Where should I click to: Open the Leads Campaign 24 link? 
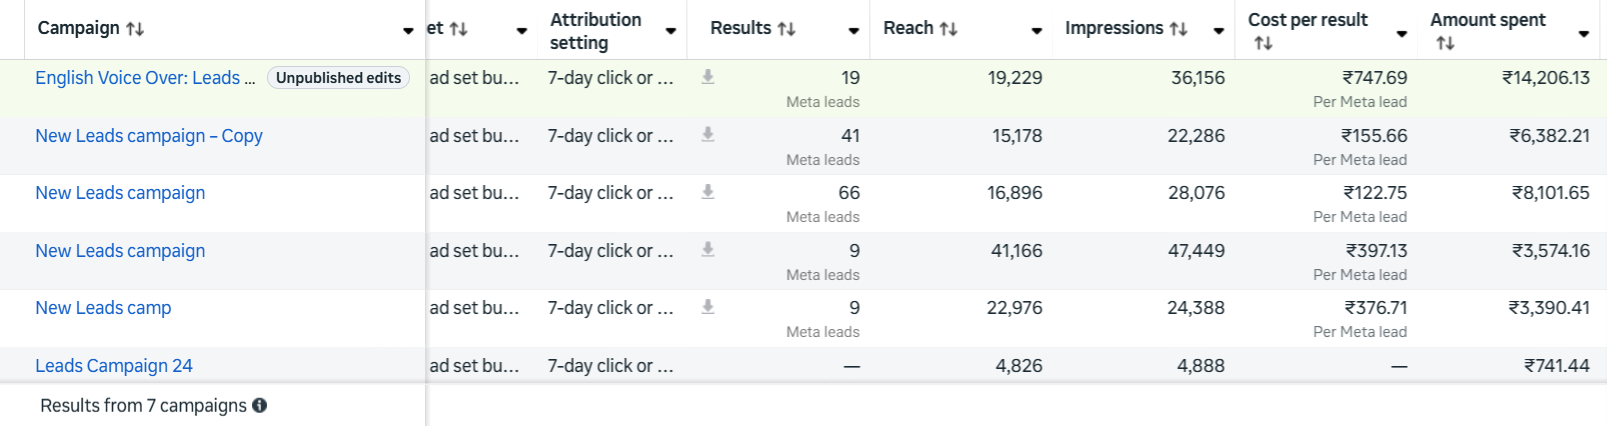click(x=114, y=366)
